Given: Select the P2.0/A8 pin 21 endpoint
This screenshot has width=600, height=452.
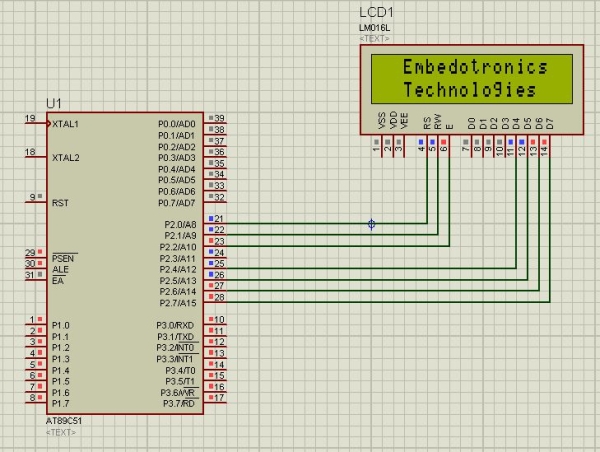Looking at the screenshot, I should [x=215, y=222].
